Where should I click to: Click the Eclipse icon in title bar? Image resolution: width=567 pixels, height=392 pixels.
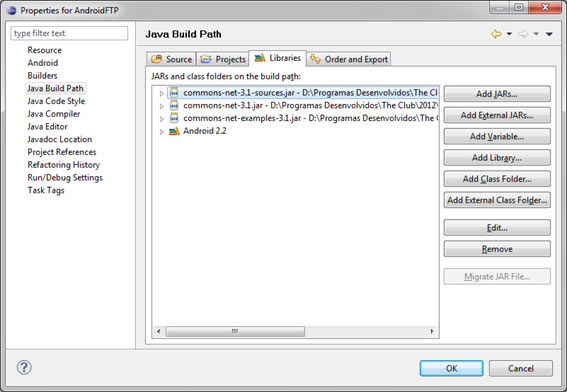[12, 10]
